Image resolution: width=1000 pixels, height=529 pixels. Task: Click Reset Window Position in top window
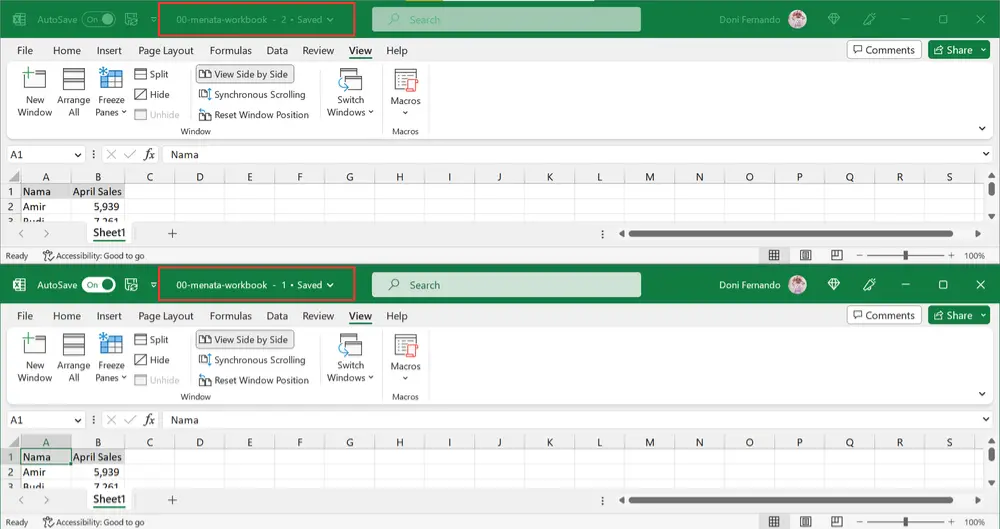click(253, 115)
